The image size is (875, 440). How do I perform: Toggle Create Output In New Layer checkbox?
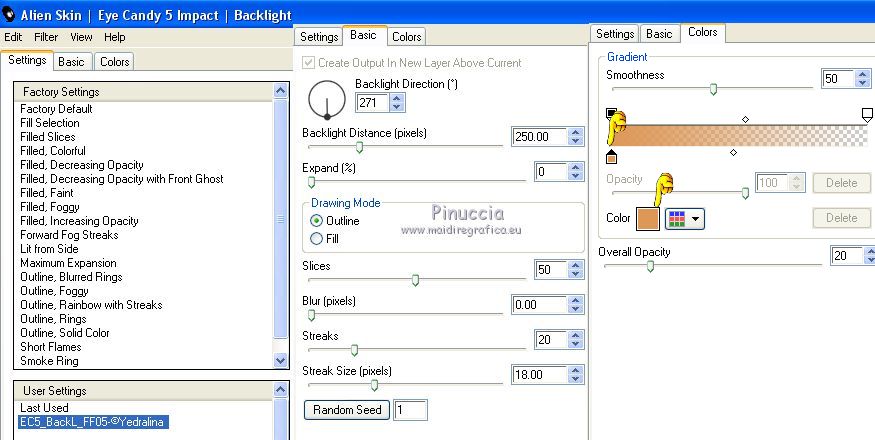coord(308,63)
